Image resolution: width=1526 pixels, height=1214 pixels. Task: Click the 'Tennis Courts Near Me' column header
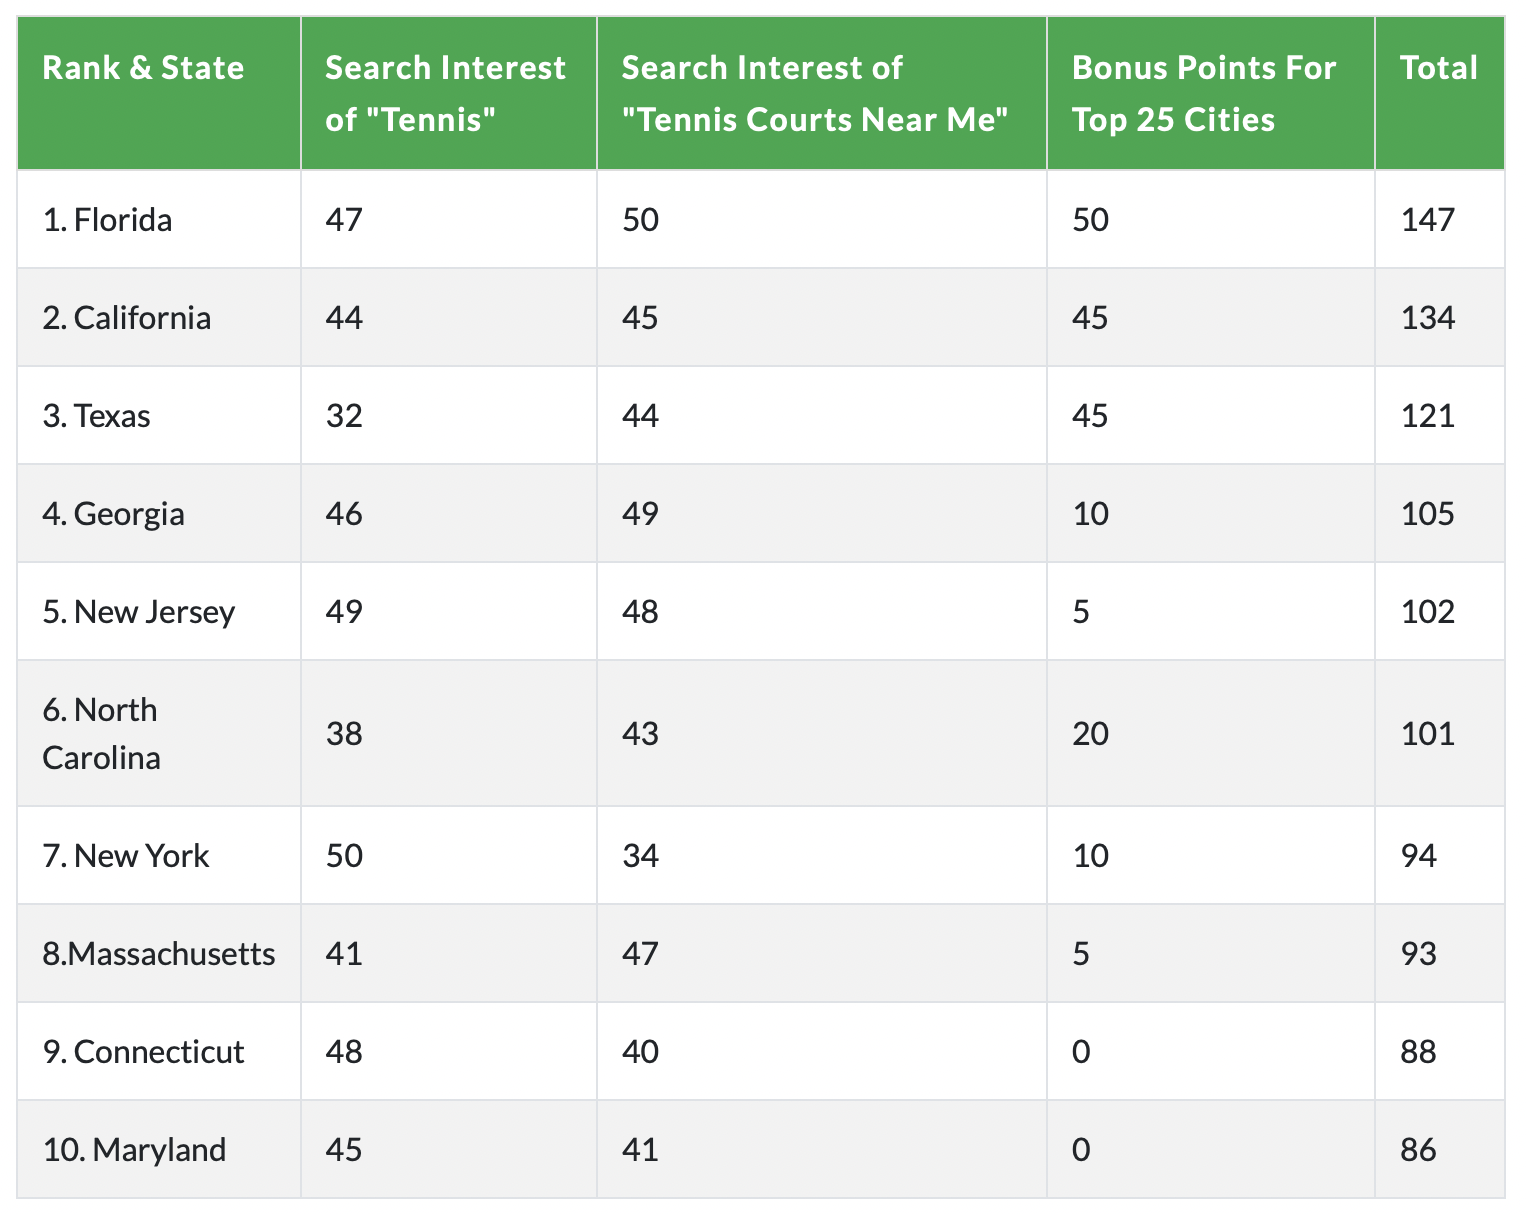[815, 93]
